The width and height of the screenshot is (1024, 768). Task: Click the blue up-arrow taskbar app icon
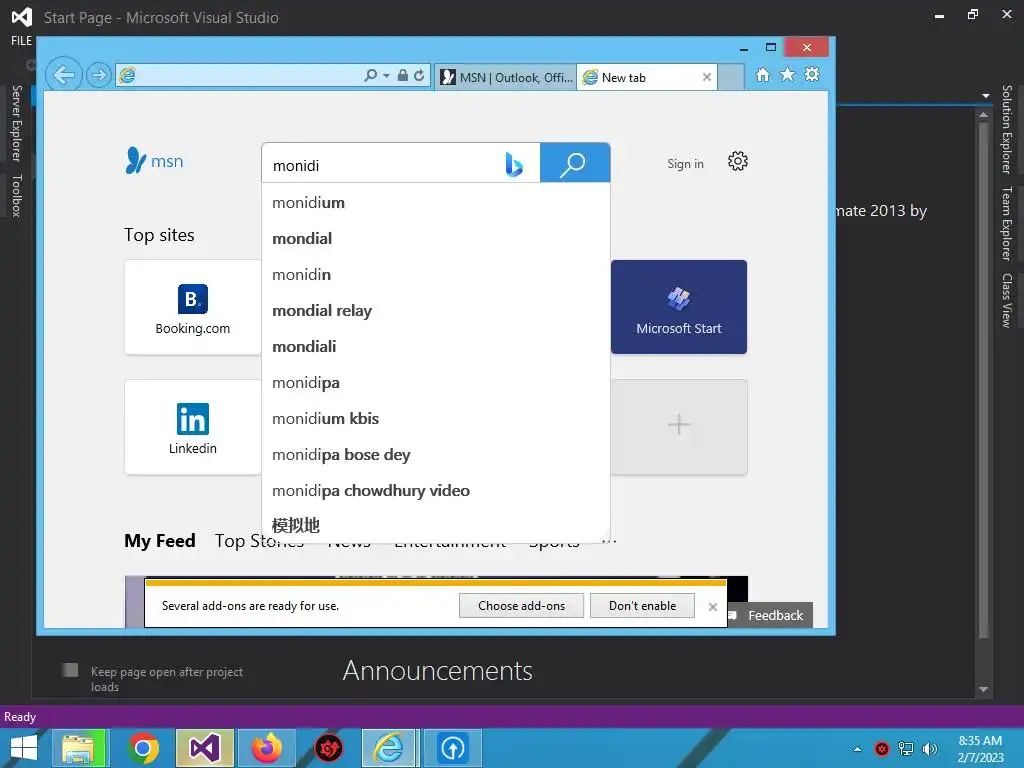point(453,748)
